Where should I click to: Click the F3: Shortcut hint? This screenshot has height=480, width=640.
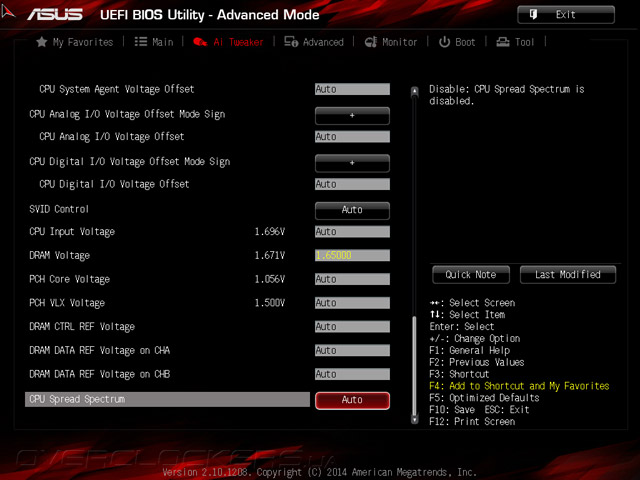point(459,374)
